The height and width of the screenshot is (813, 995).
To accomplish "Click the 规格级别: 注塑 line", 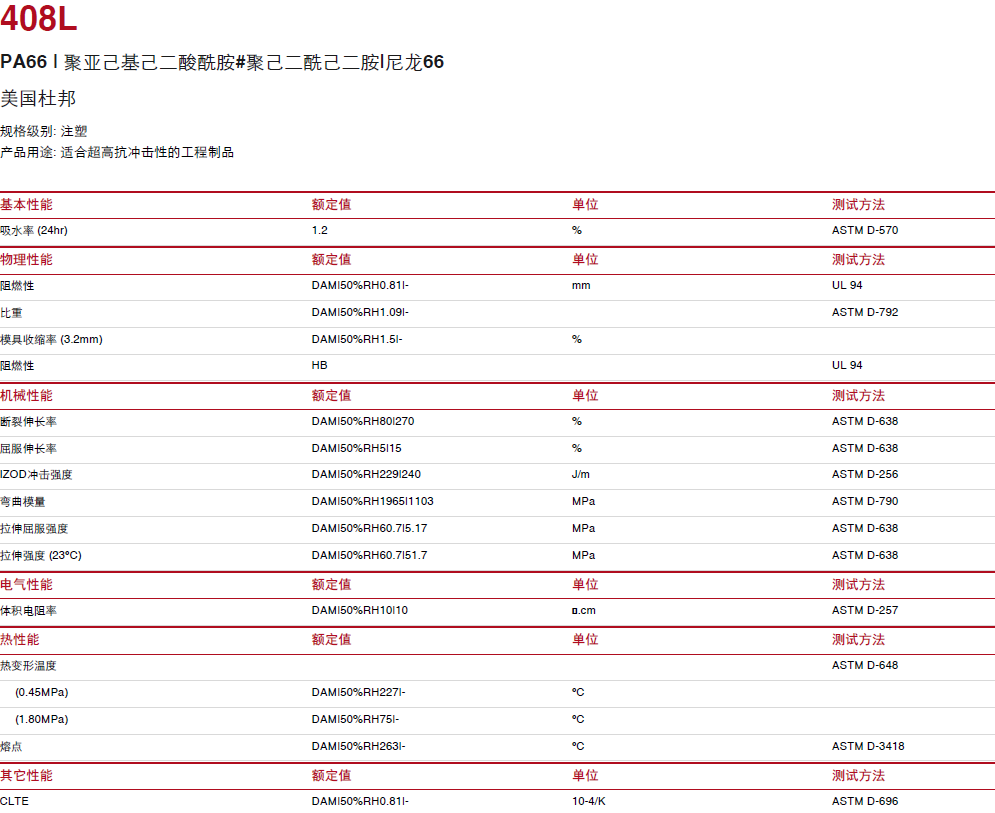I will click(x=44, y=131).
